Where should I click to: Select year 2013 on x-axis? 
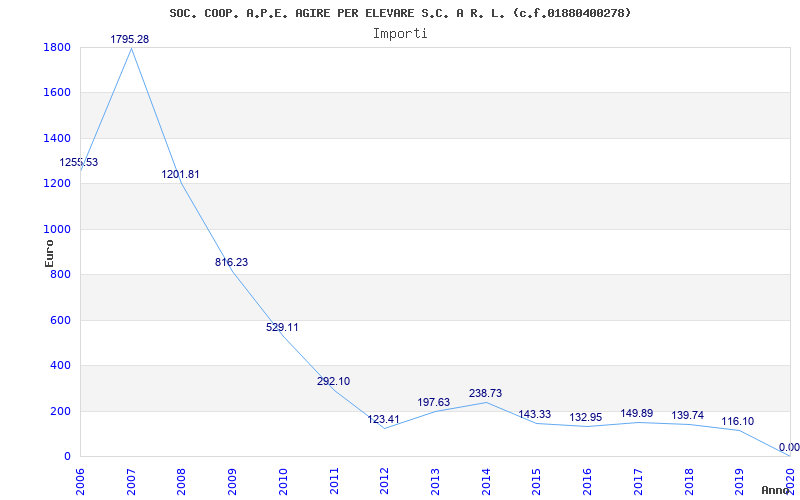tap(435, 481)
